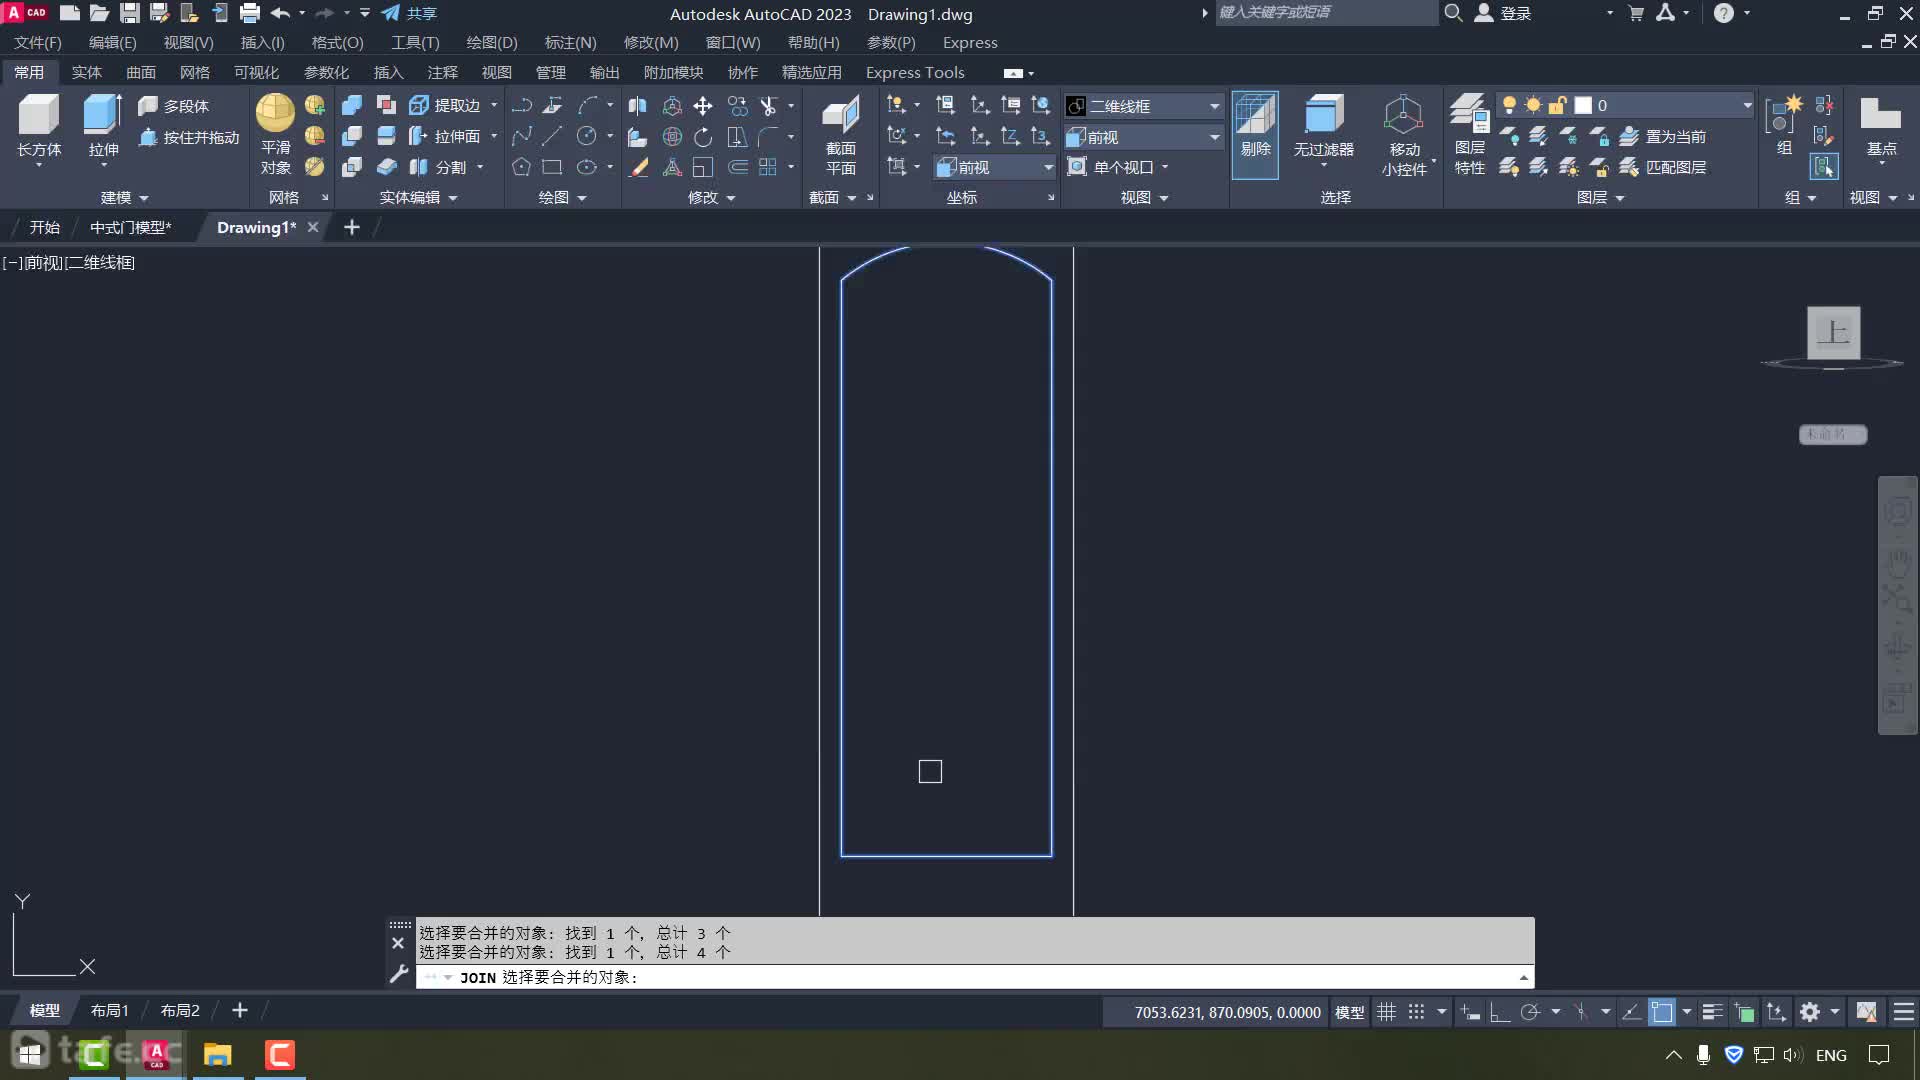
Task: Toggle the layer 0 lightbulb on/off
Action: pos(1509,105)
